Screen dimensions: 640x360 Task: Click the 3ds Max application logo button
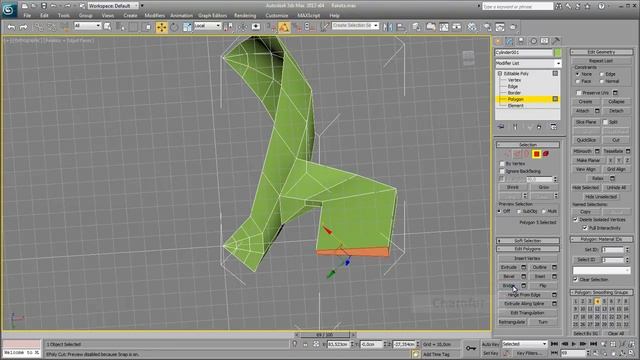tap(9, 9)
